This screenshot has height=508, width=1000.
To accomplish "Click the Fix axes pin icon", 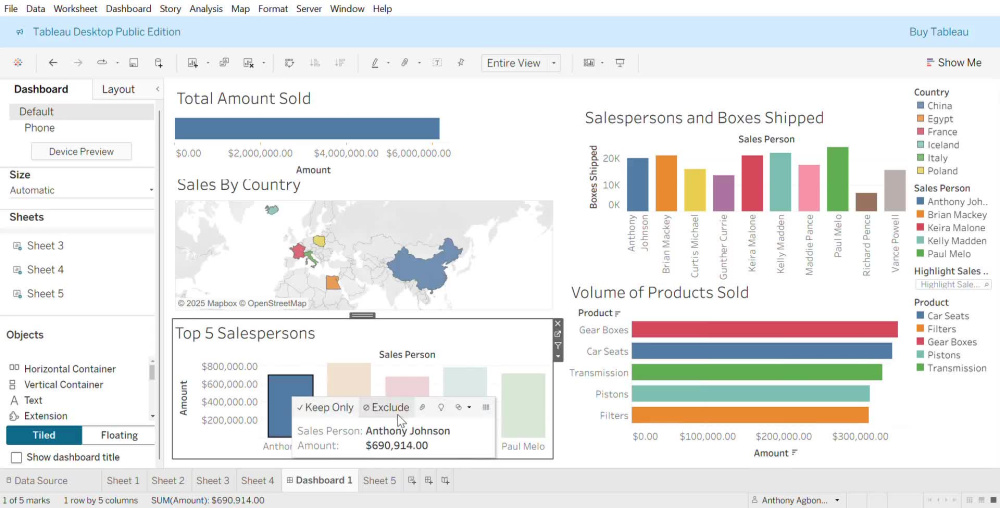I will click(x=460, y=62).
